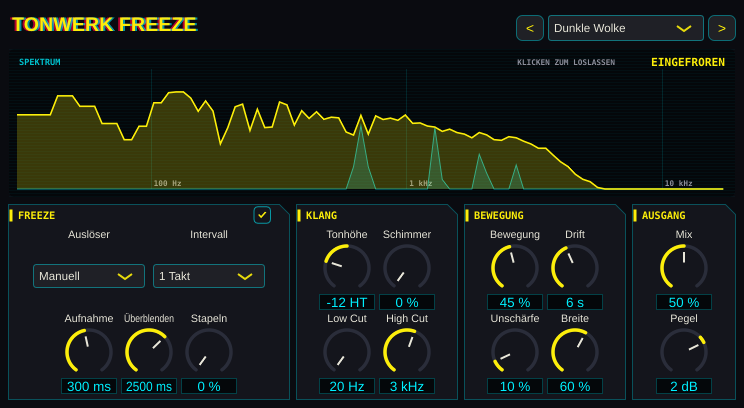The width and height of the screenshot is (744, 408).
Task: Toggle the FREEZE section checkbox
Action: (x=262, y=215)
